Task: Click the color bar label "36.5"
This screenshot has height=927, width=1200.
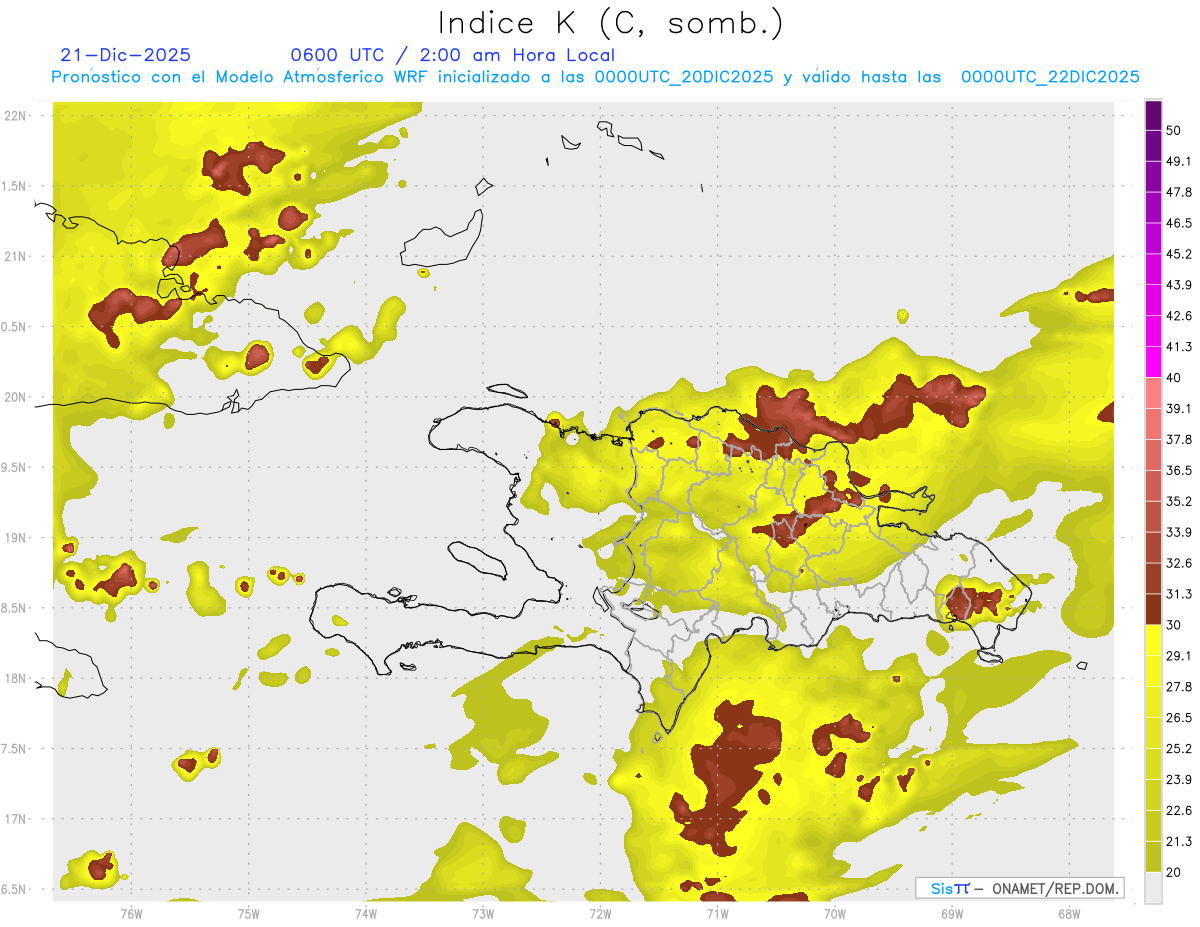Action: 1179,470
